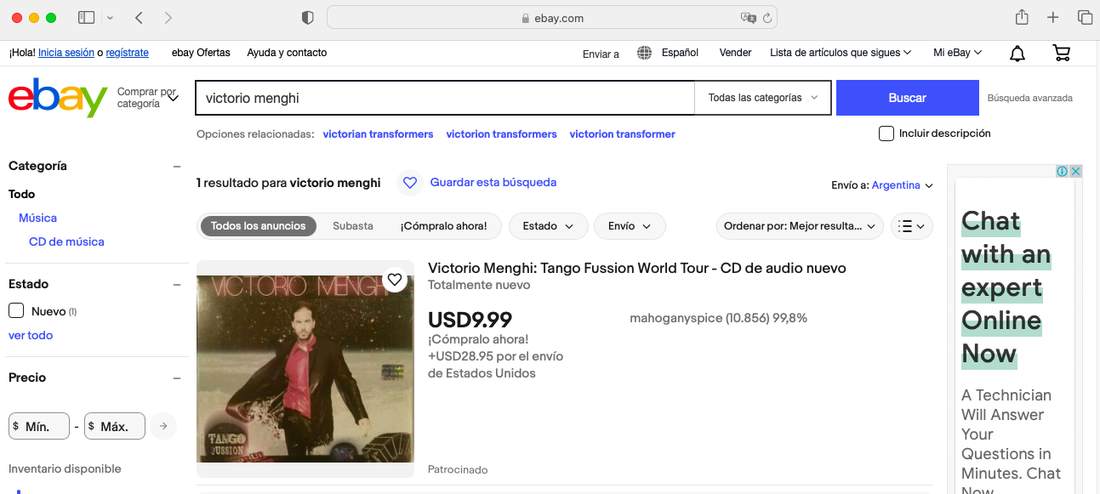Switch to the Subasta tab
This screenshot has height=494, width=1100.
click(353, 226)
